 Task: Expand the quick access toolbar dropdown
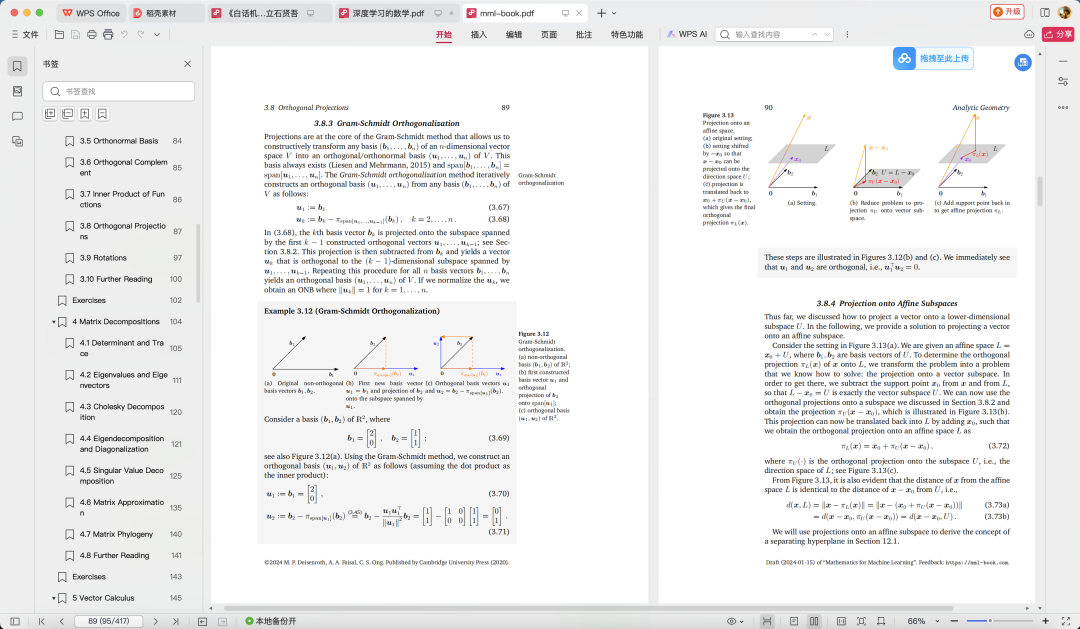pos(157,34)
